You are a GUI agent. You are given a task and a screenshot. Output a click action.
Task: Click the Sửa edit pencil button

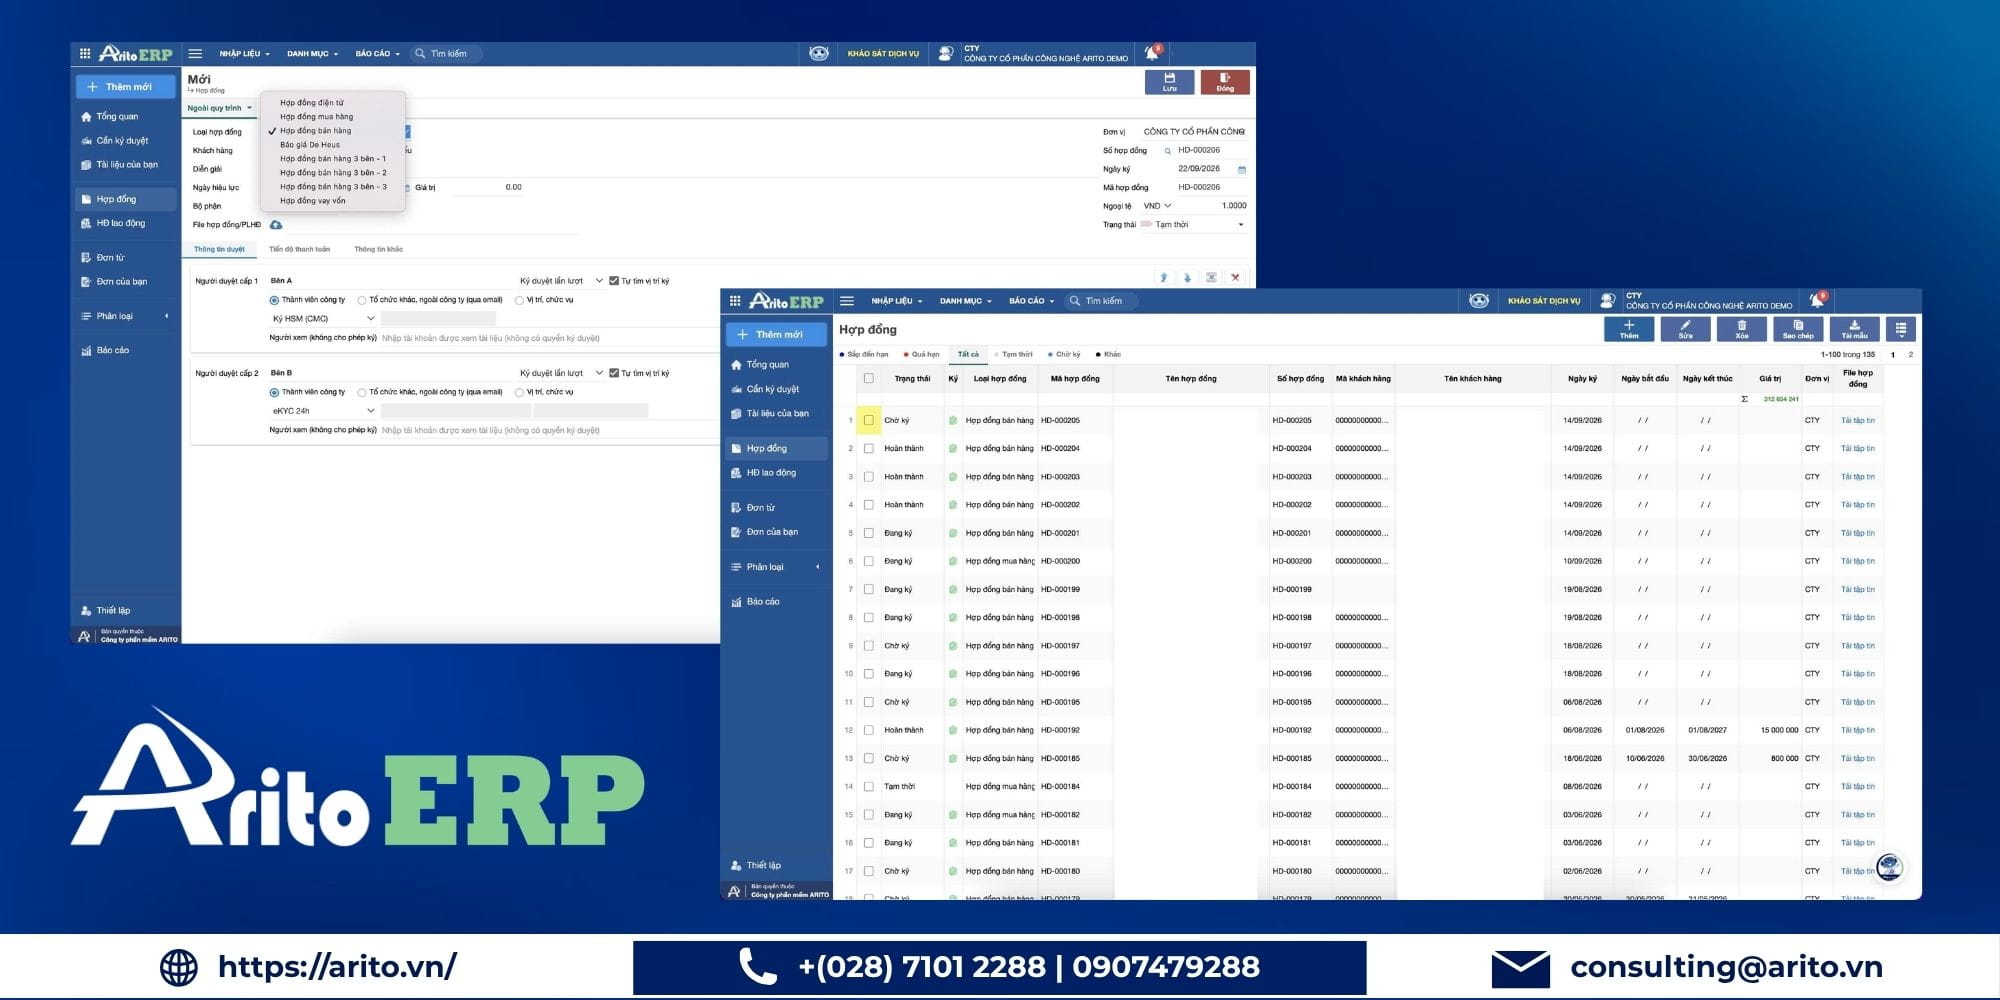coord(1685,330)
